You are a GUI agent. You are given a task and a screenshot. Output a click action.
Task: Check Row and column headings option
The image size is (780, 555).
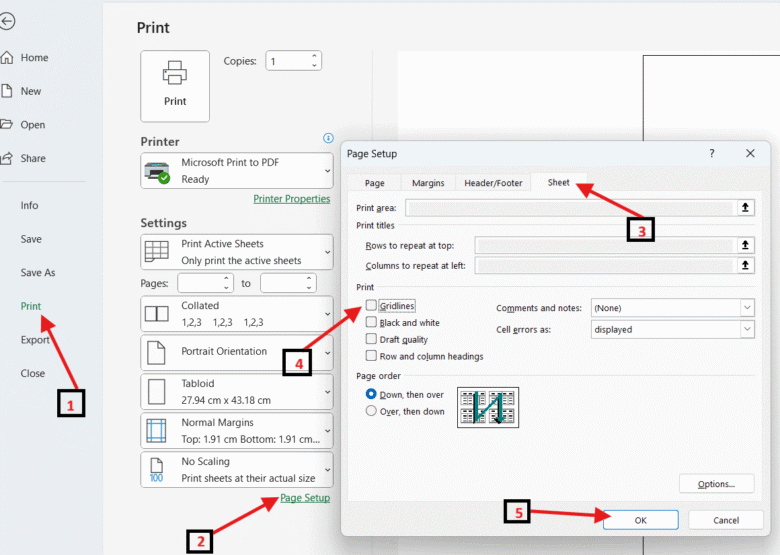(x=371, y=356)
